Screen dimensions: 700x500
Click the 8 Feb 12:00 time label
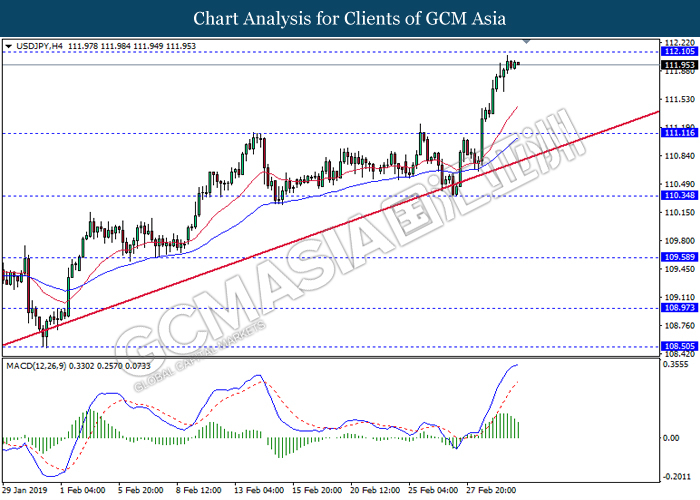(199, 490)
